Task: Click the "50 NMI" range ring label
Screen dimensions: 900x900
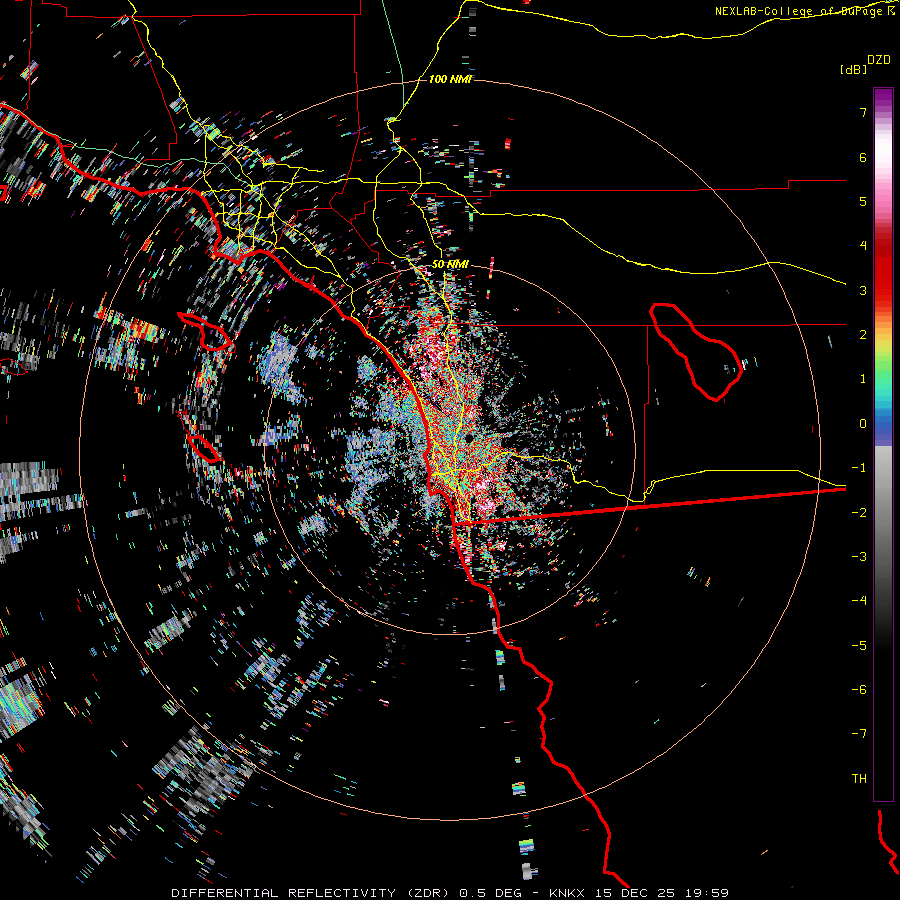Action: click(x=450, y=264)
